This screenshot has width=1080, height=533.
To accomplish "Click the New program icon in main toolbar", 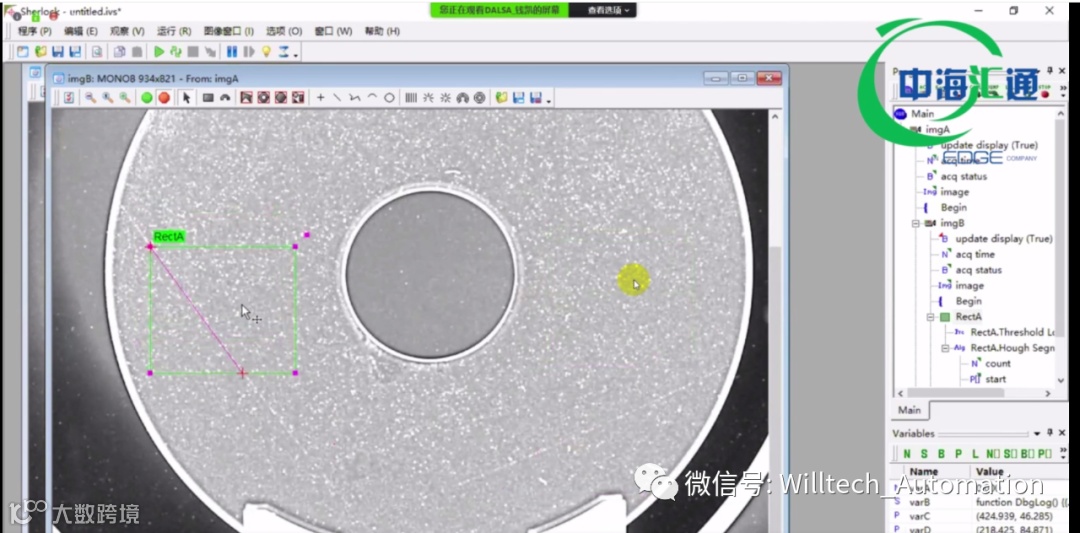I will 23,52.
